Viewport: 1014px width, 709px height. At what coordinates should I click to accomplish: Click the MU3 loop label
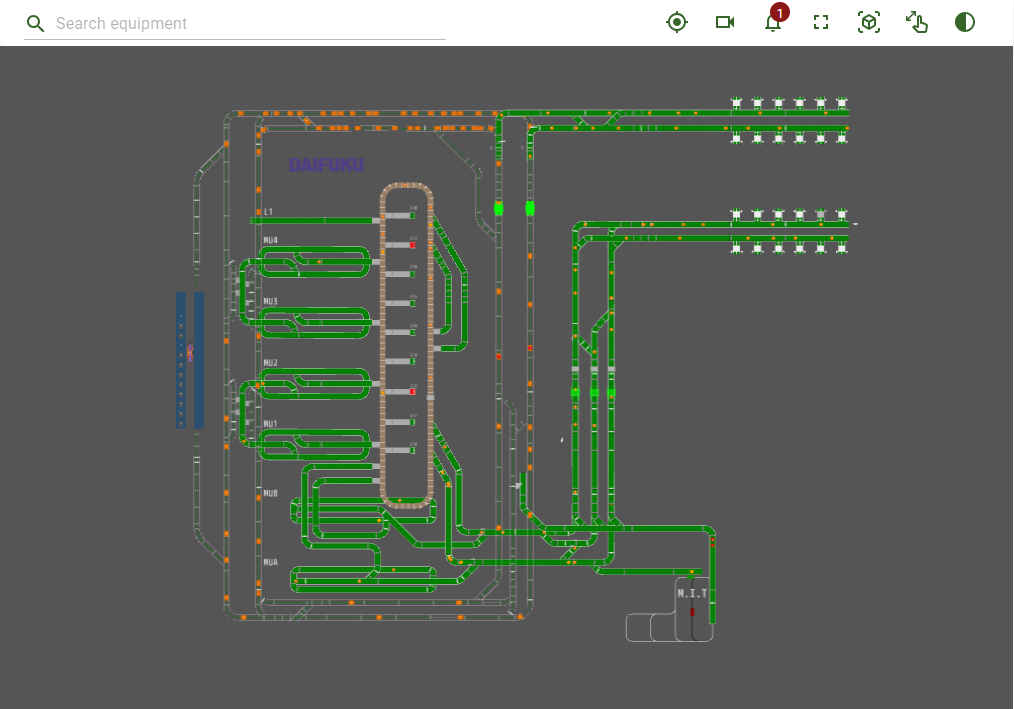coord(271,301)
